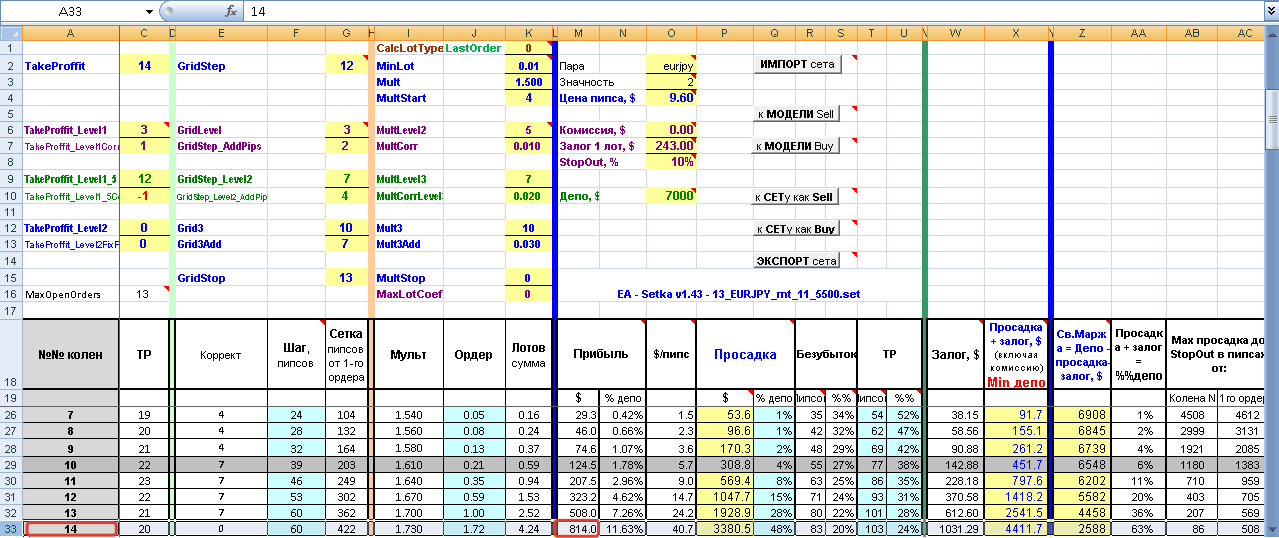Select the MinLot value 0.01

tap(528, 66)
